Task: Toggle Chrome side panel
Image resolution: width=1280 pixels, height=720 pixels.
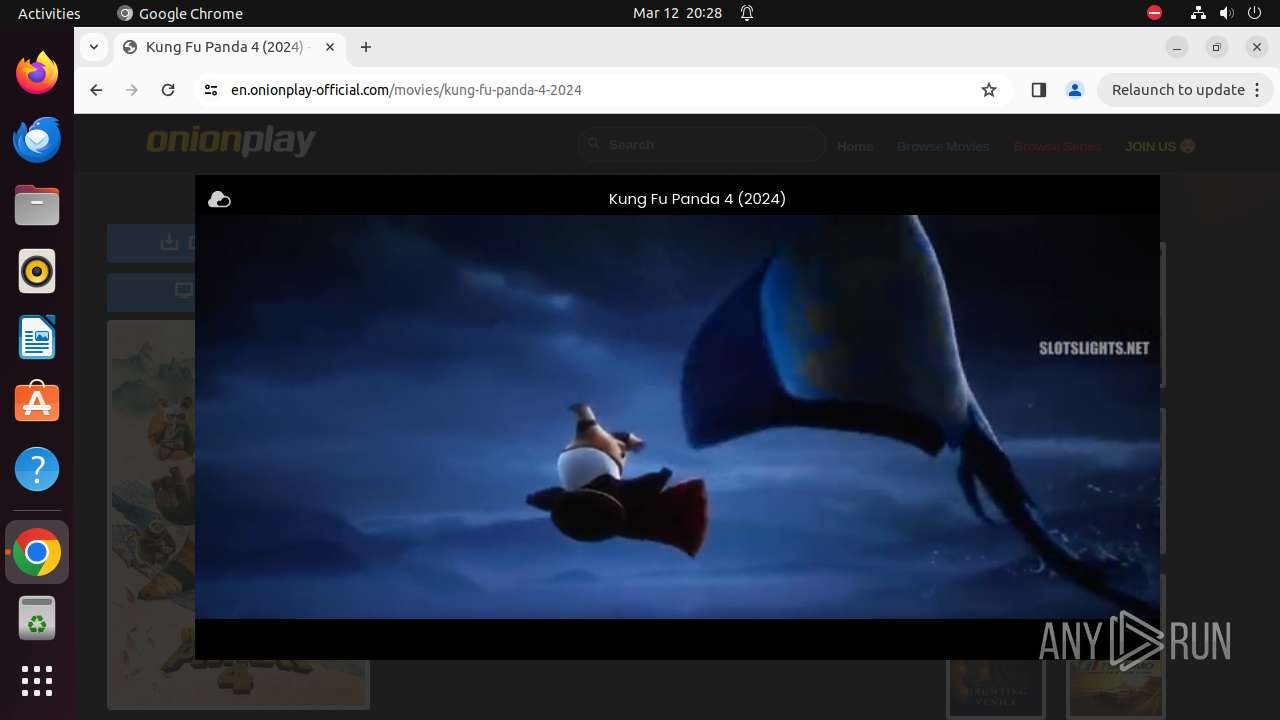Action: tap(1038, 90)
